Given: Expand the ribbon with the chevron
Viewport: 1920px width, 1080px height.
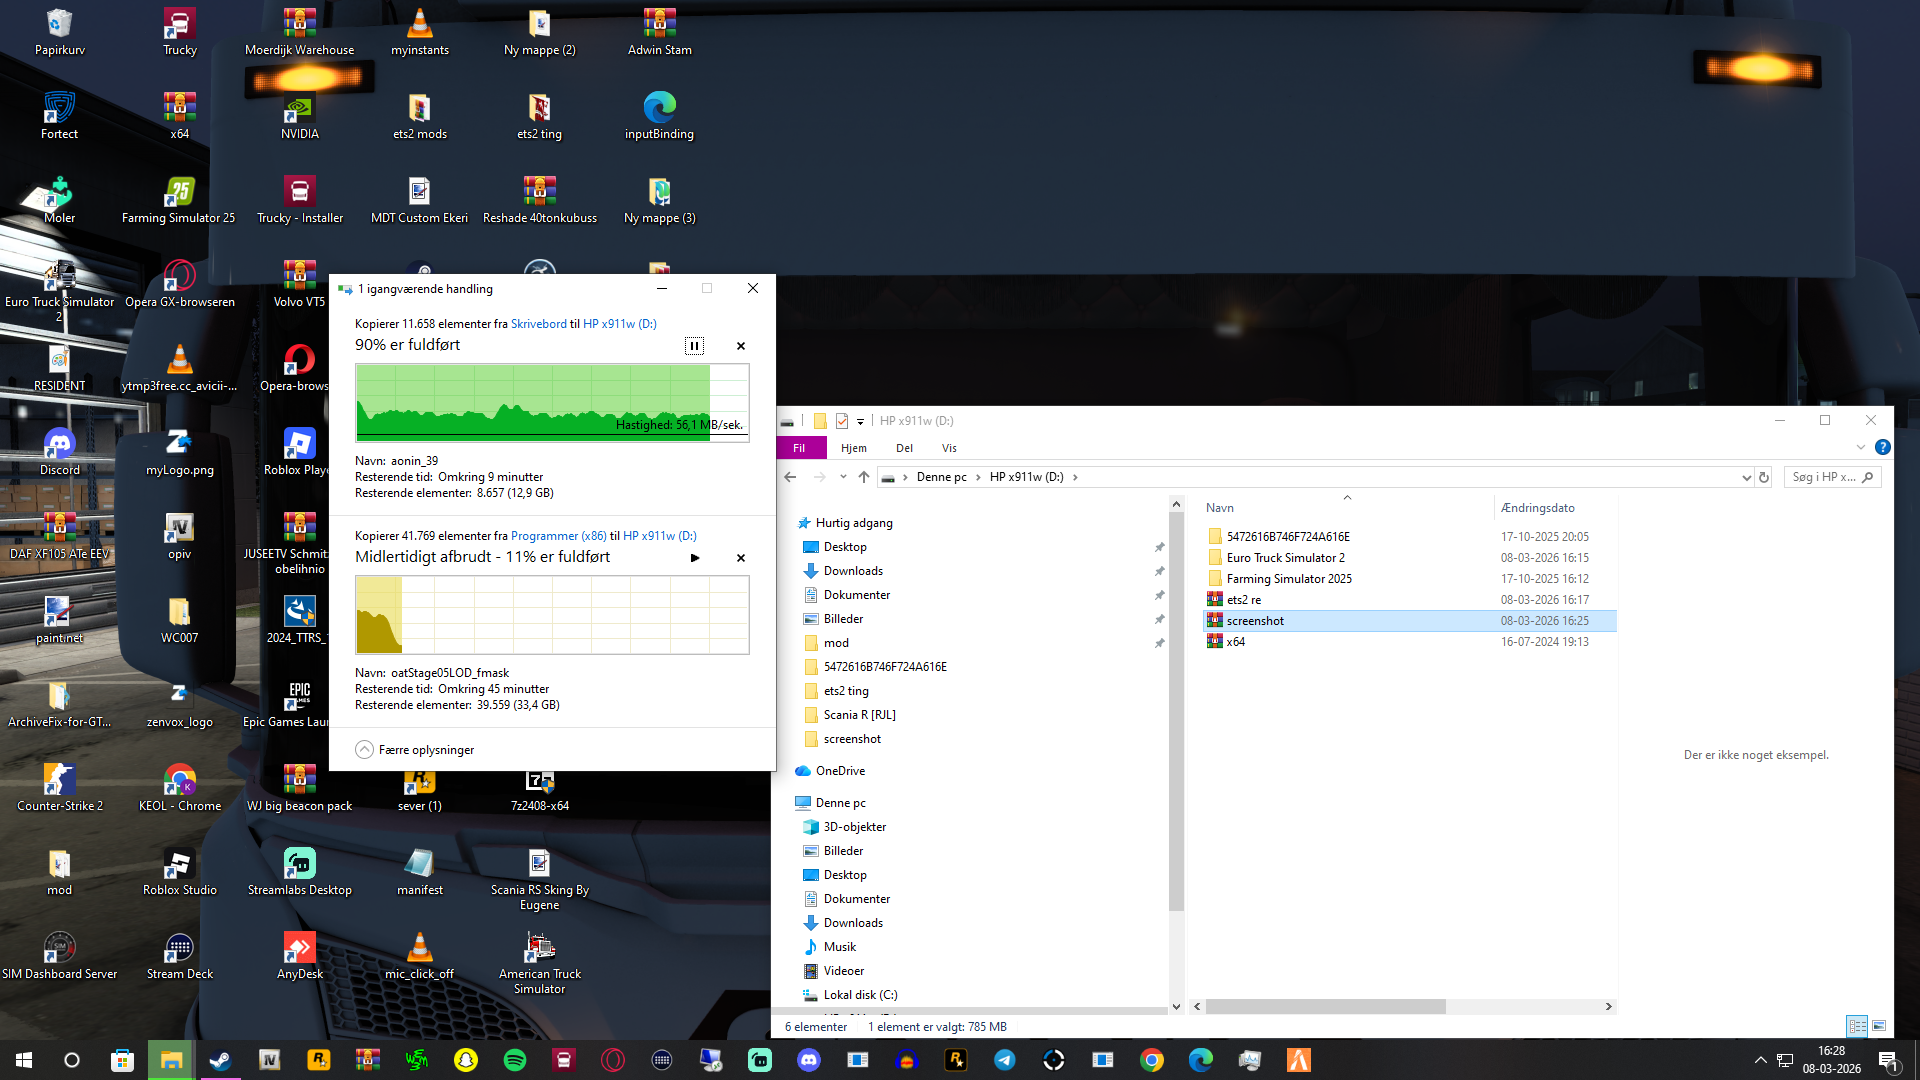Looking at the screenshot, I should [1861, 447].
